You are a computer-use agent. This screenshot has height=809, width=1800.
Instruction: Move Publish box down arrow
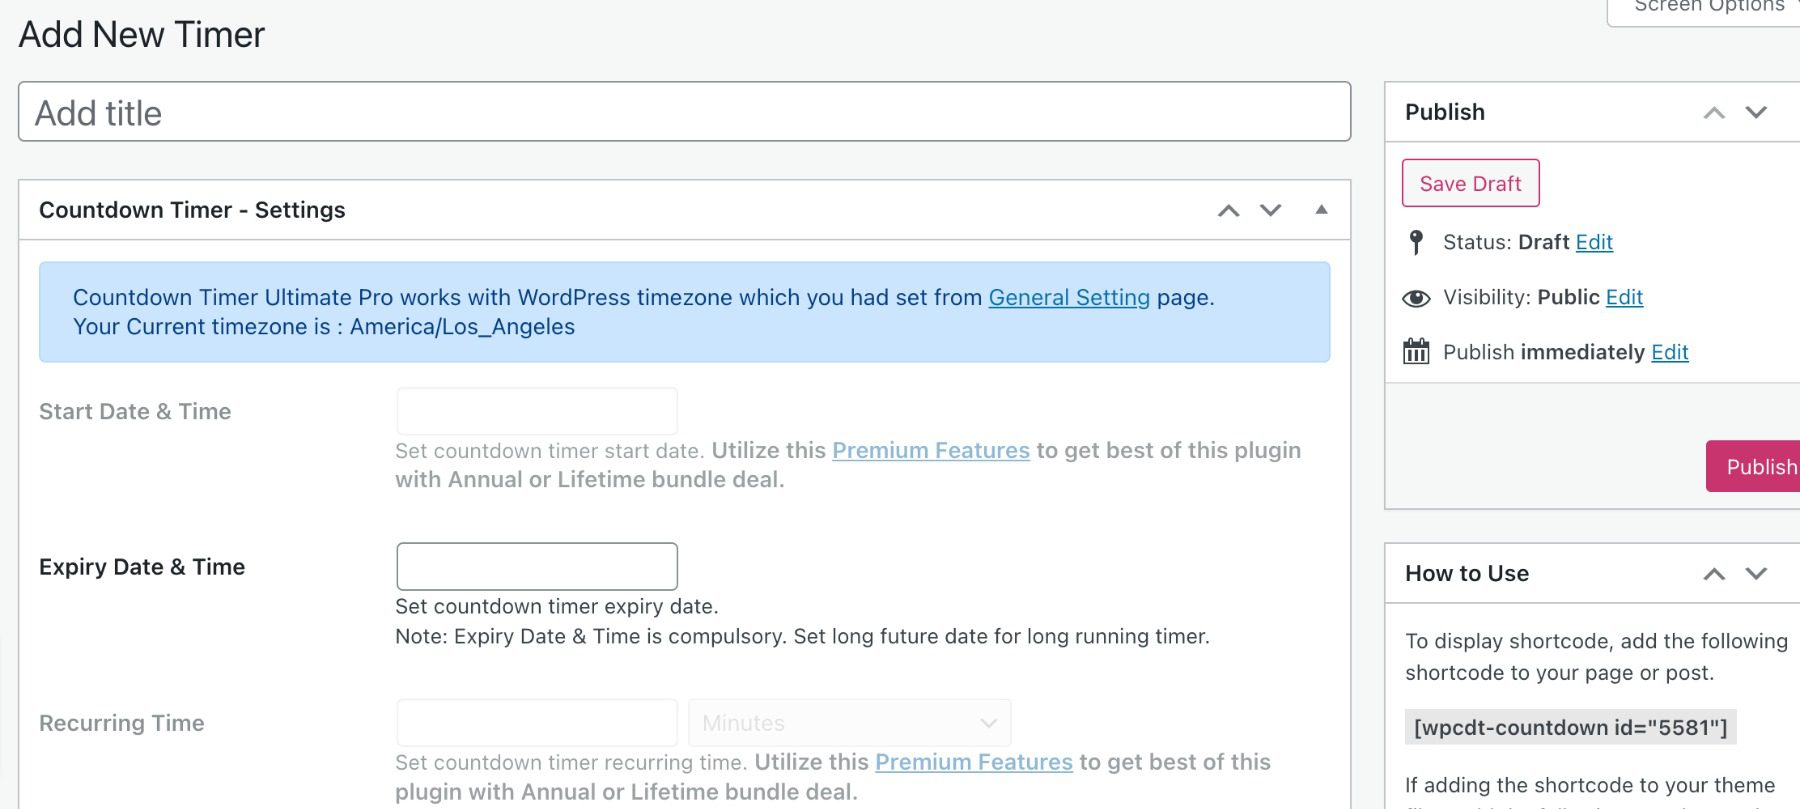[1756, 113]
